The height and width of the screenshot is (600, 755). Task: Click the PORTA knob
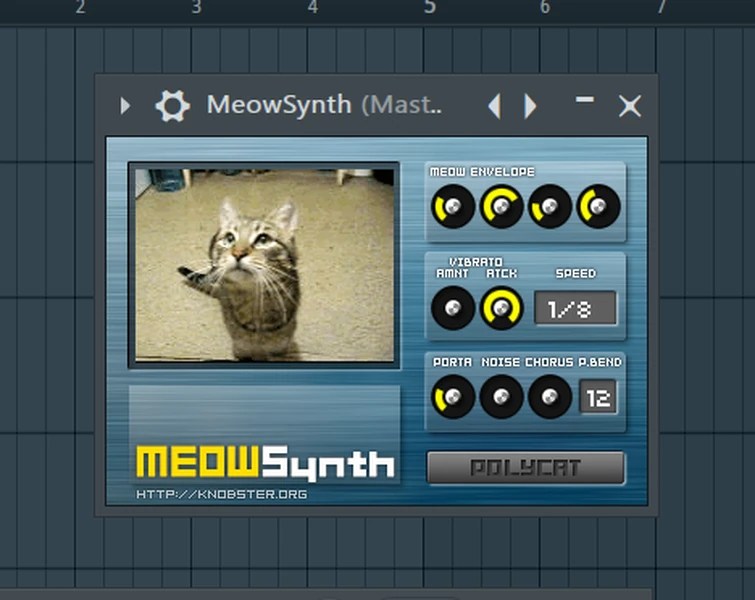click(x=453, y=397)
